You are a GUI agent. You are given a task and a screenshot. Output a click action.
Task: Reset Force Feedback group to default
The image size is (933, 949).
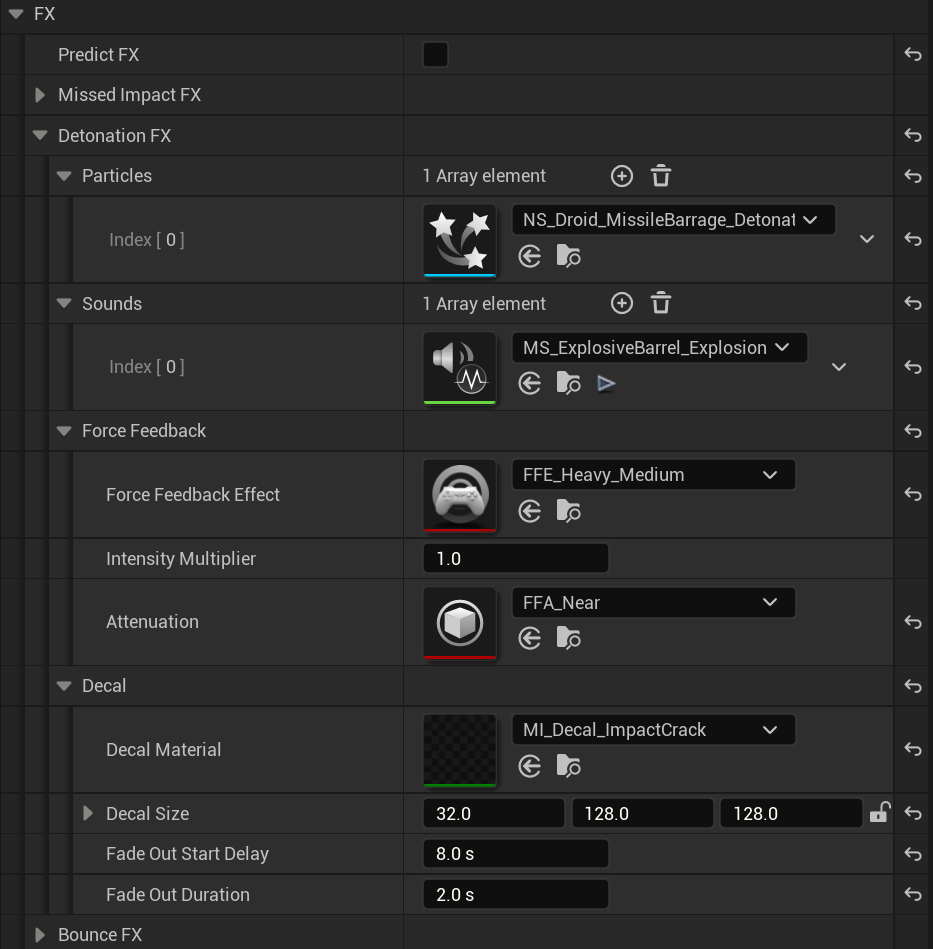[x=912, y=431]
